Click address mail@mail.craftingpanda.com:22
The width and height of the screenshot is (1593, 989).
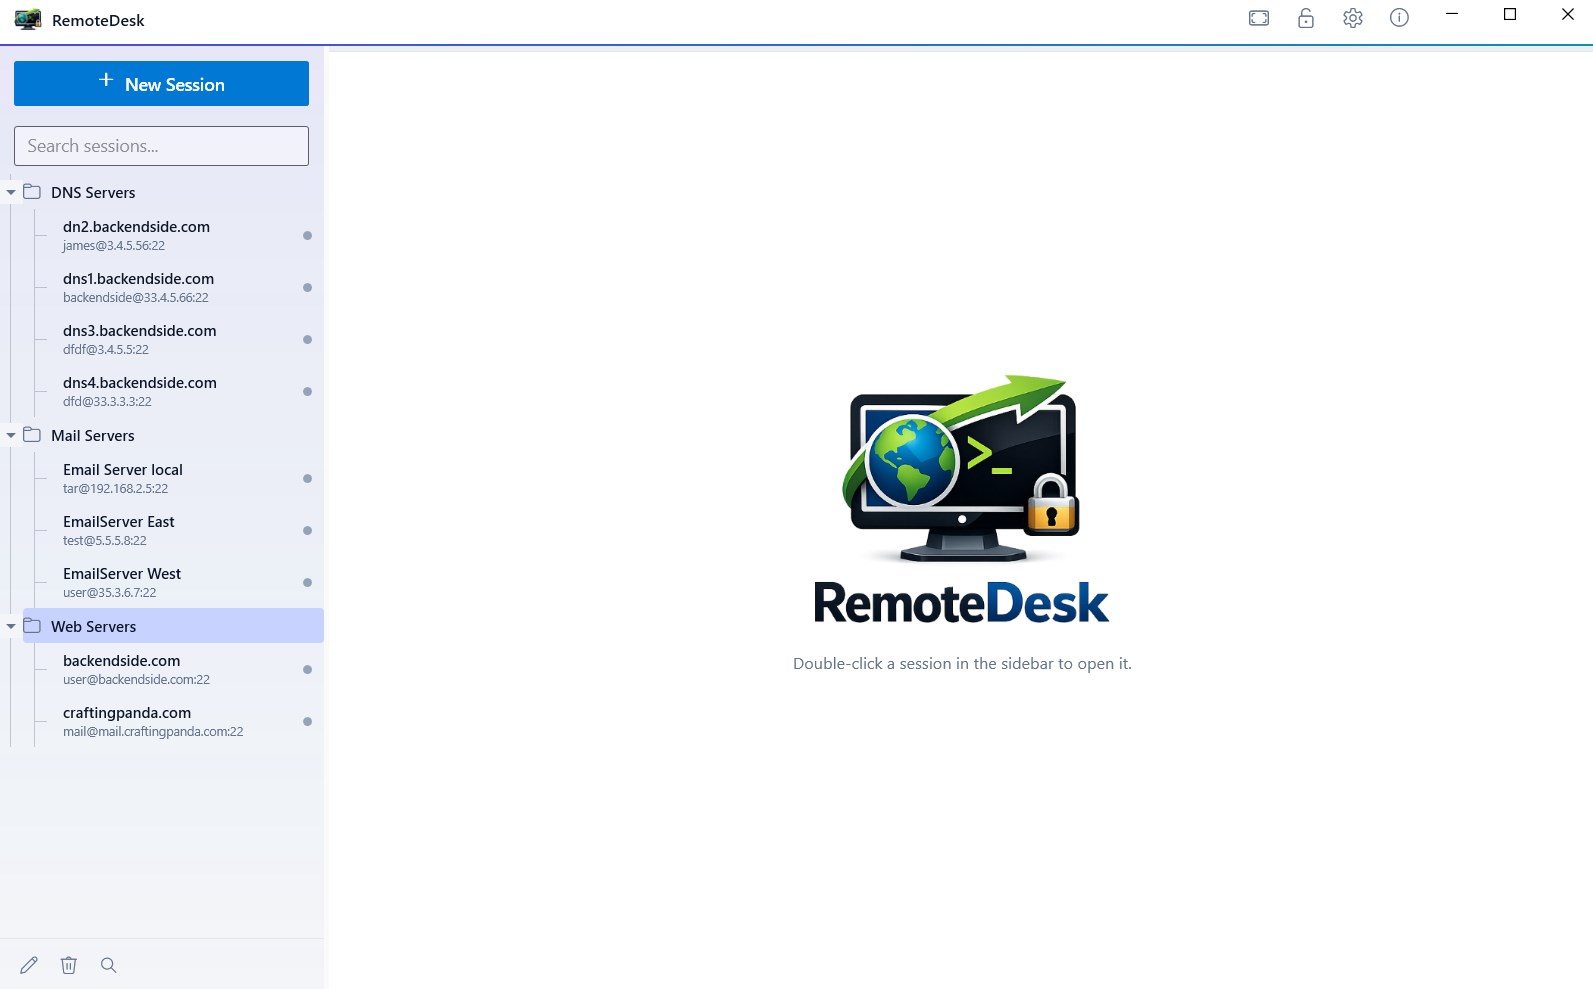click(x=153, y=732)
